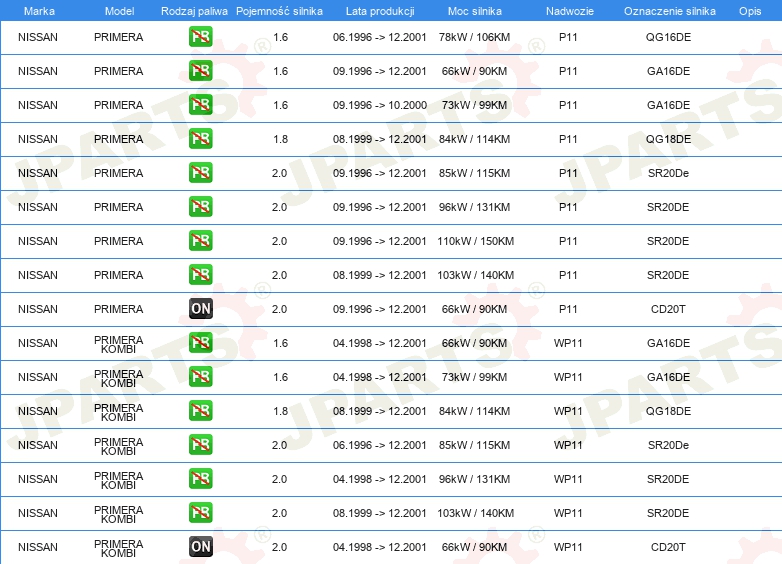Image resolution: width=782 pixels, height=564 pixels.
Task: Click the Opis column header
Action: [750, 11]
